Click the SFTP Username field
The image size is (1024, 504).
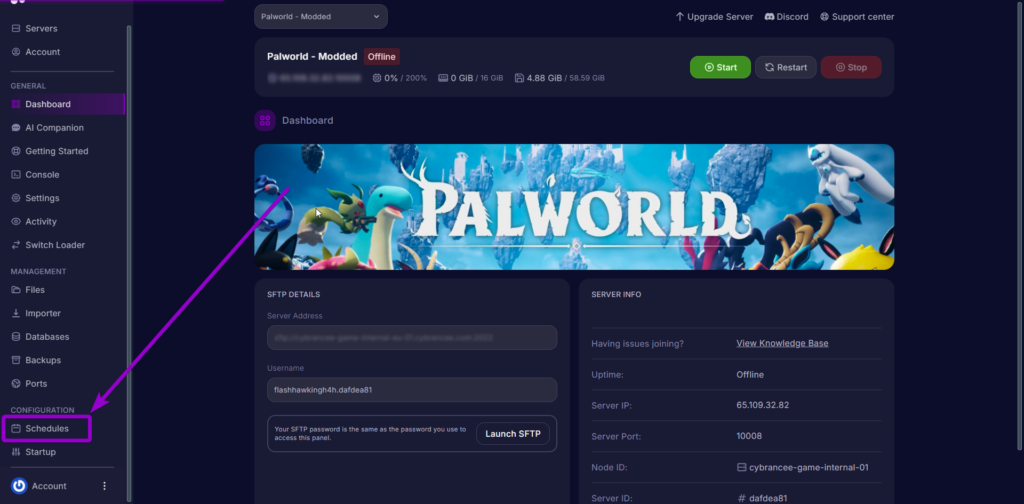pyautogui.click(x=411, y=390)
